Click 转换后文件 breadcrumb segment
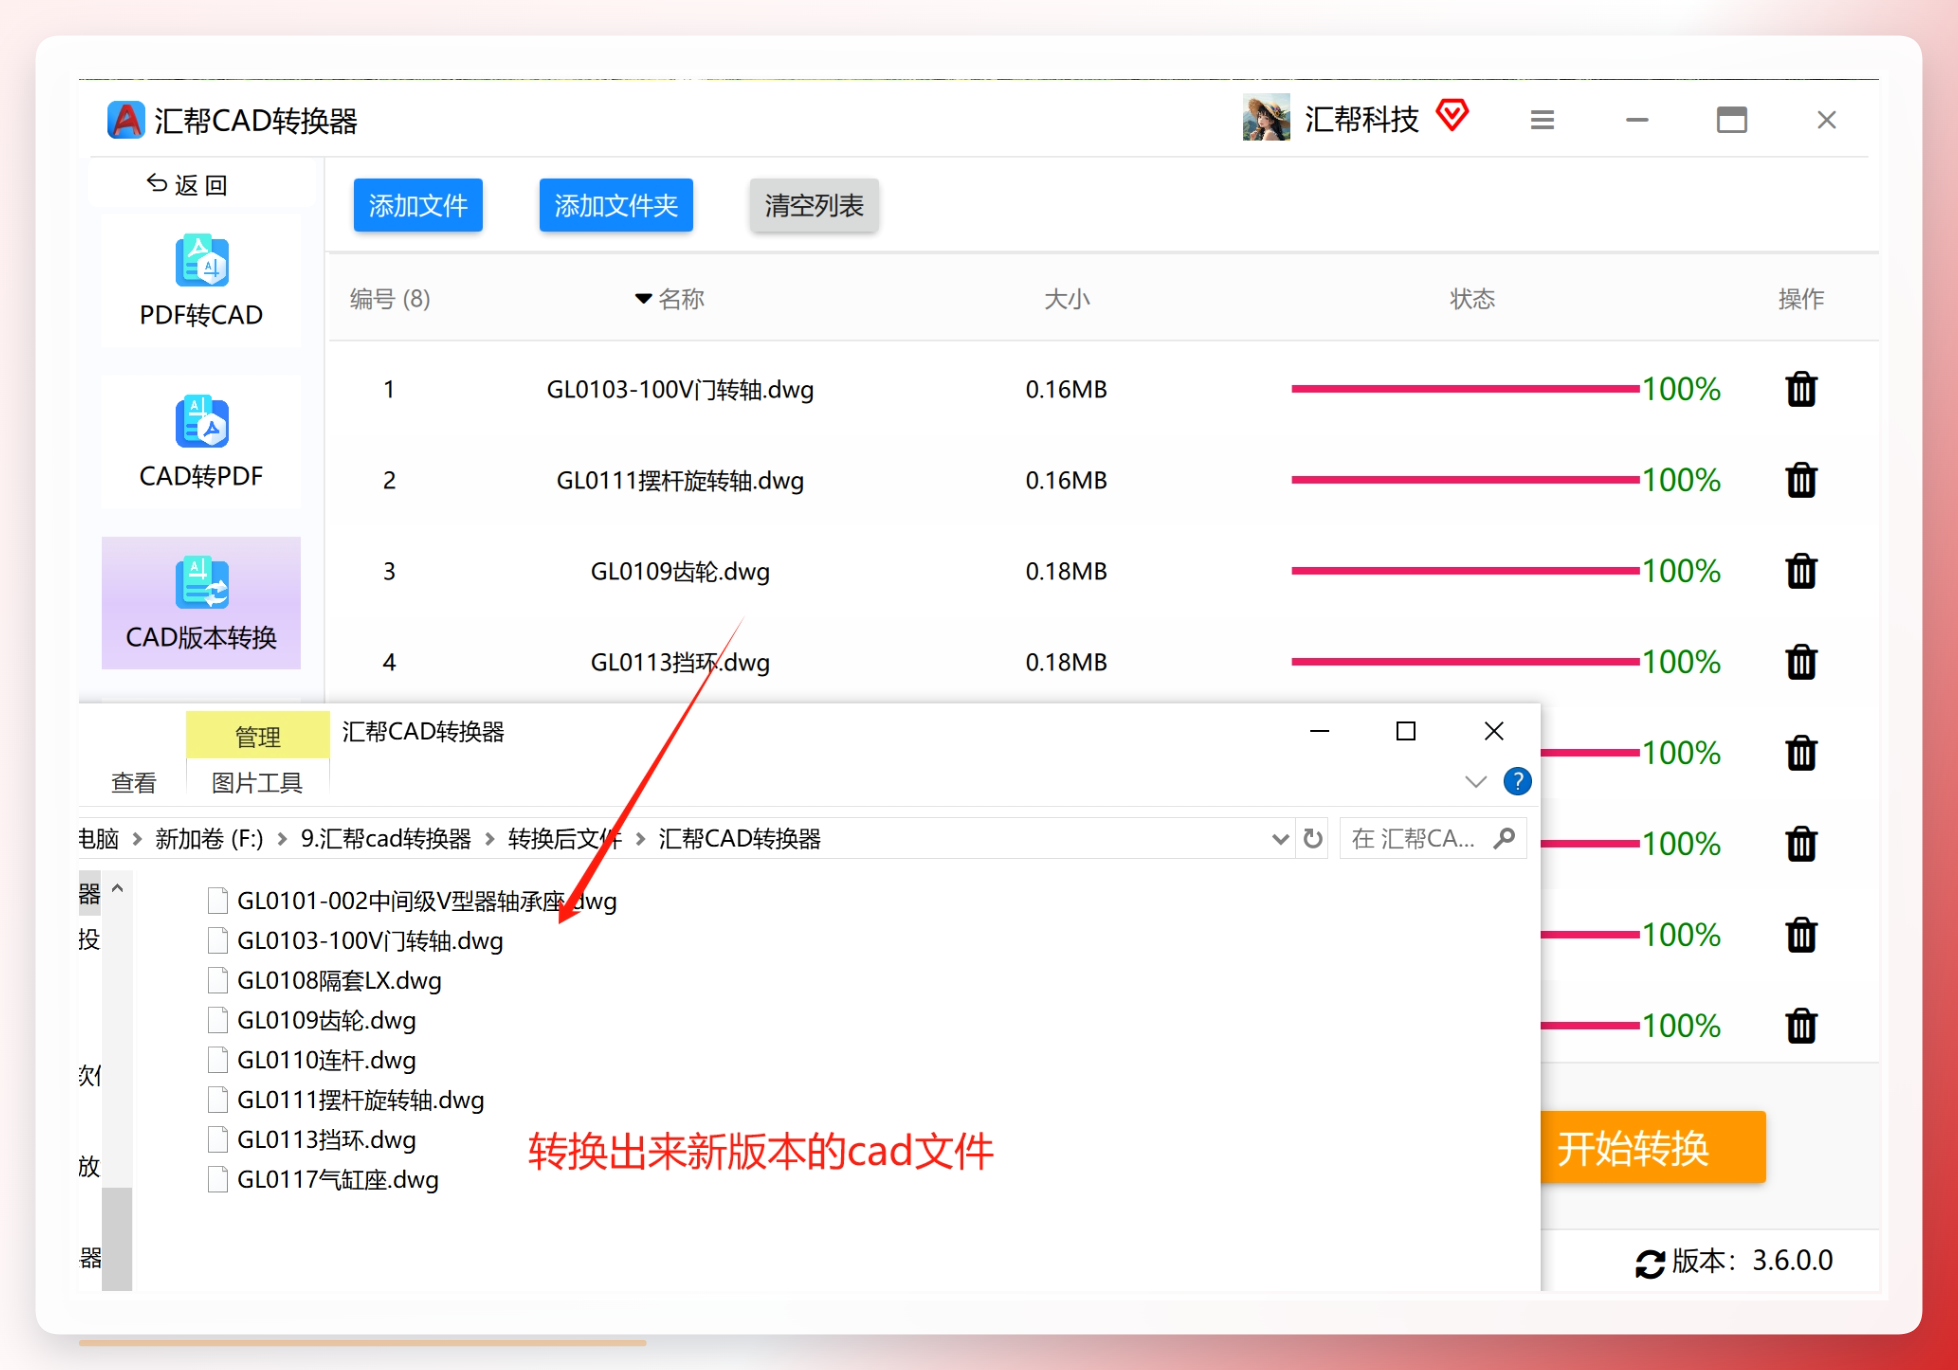This screenshot has width=1958, height=1370. point(565,839)
